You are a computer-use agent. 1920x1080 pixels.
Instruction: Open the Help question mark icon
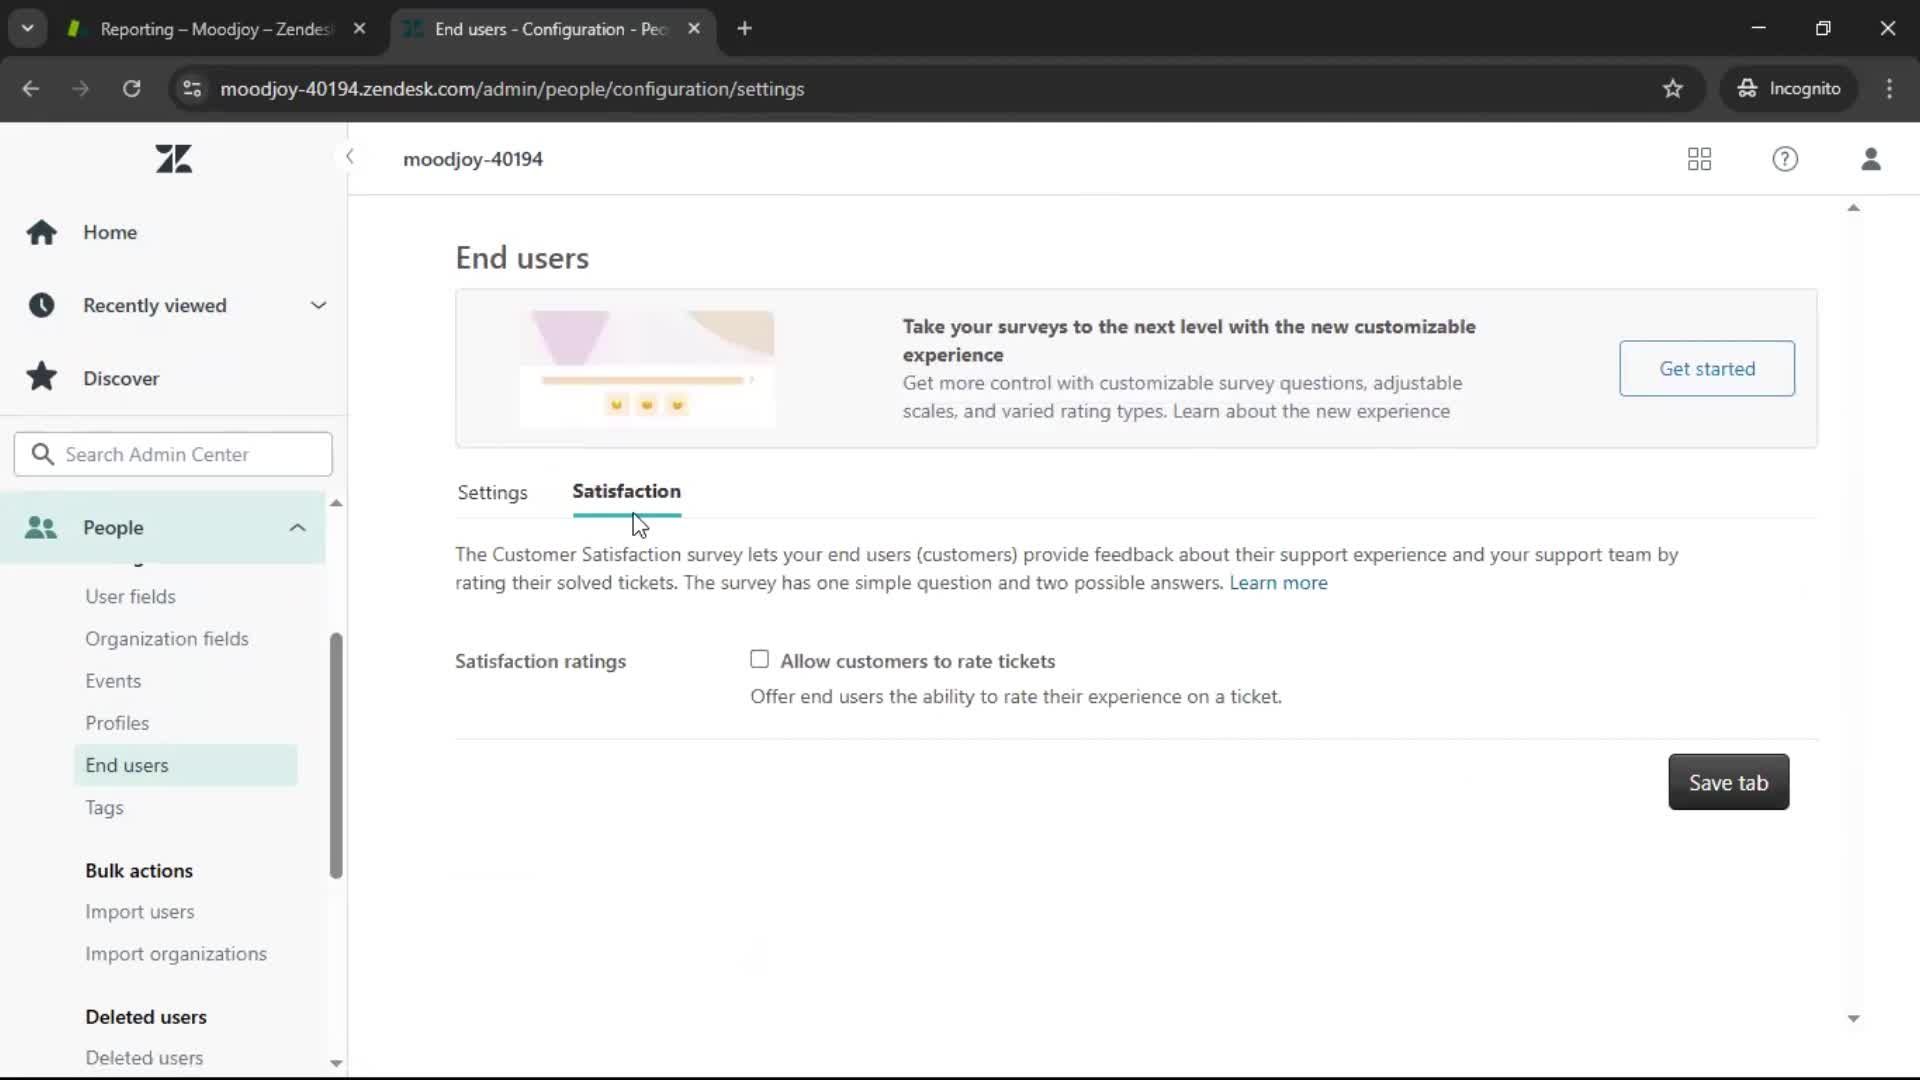[x=1785, y=159]
